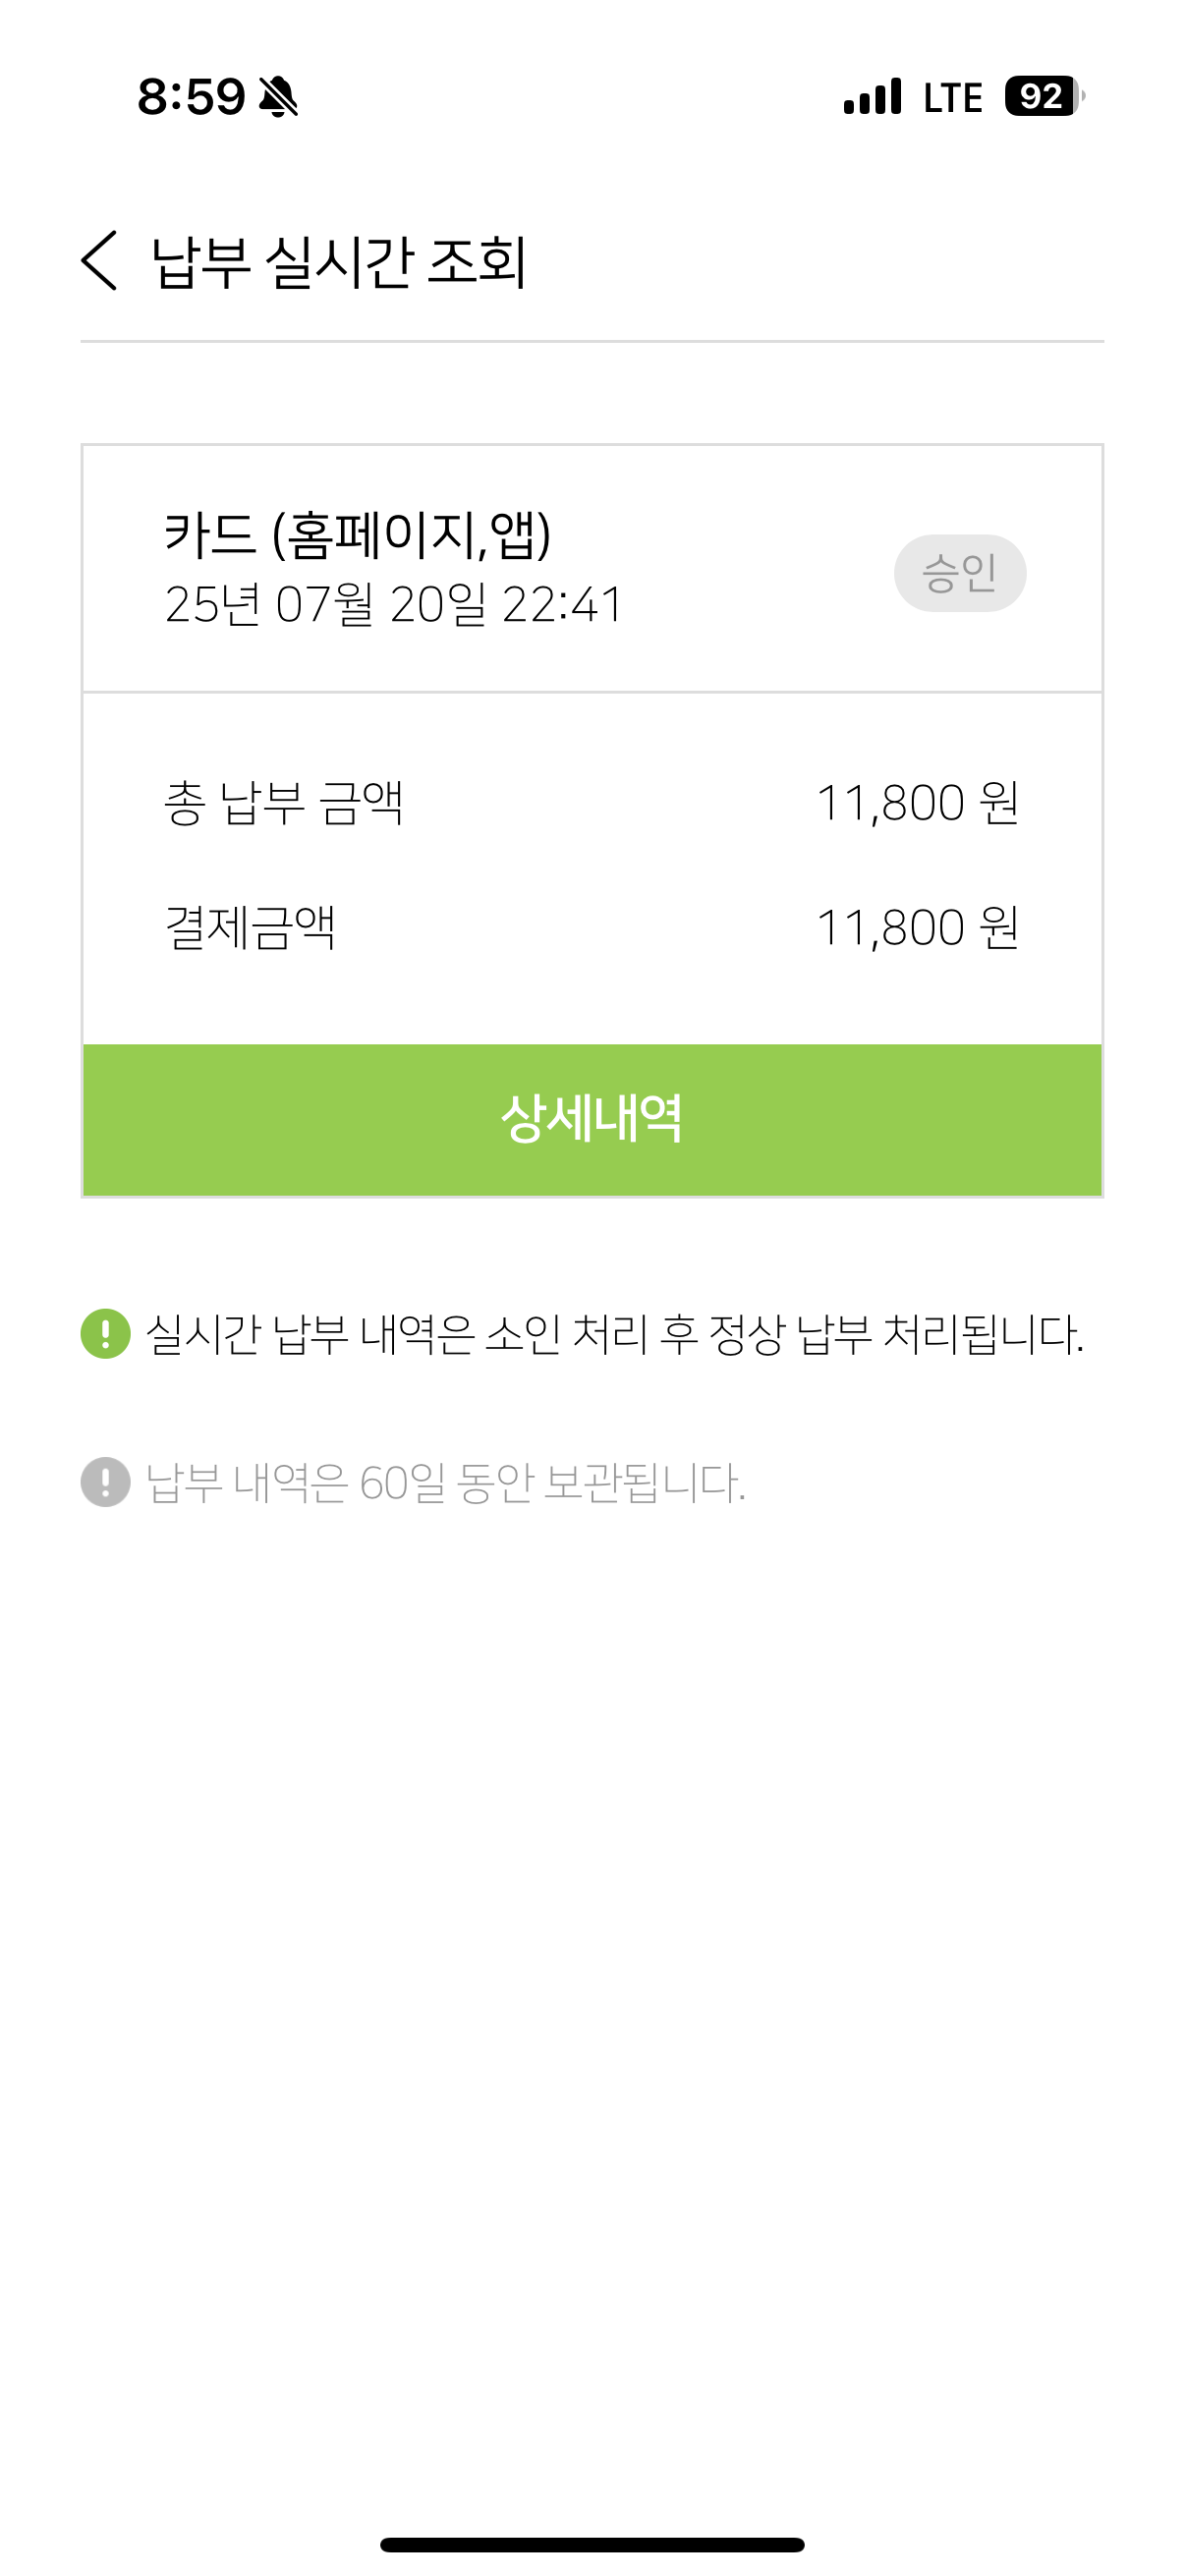Tap the cellular signal bars icon
1185x2576 pixels.
tap(872, 97)
